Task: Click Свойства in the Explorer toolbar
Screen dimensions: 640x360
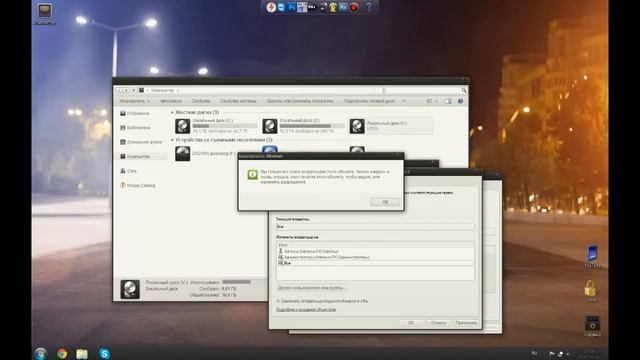Action: tap(201, 101)
